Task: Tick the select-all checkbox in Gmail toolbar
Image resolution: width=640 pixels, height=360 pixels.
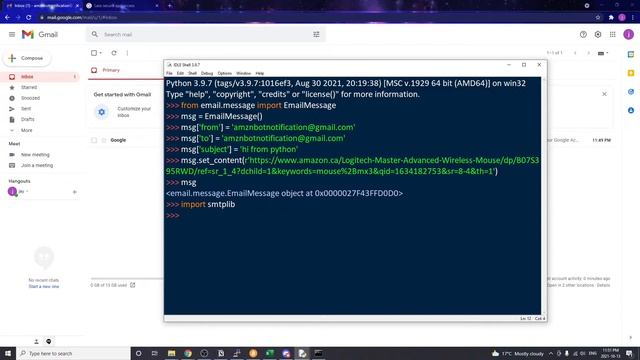Action: coord(94,53)
